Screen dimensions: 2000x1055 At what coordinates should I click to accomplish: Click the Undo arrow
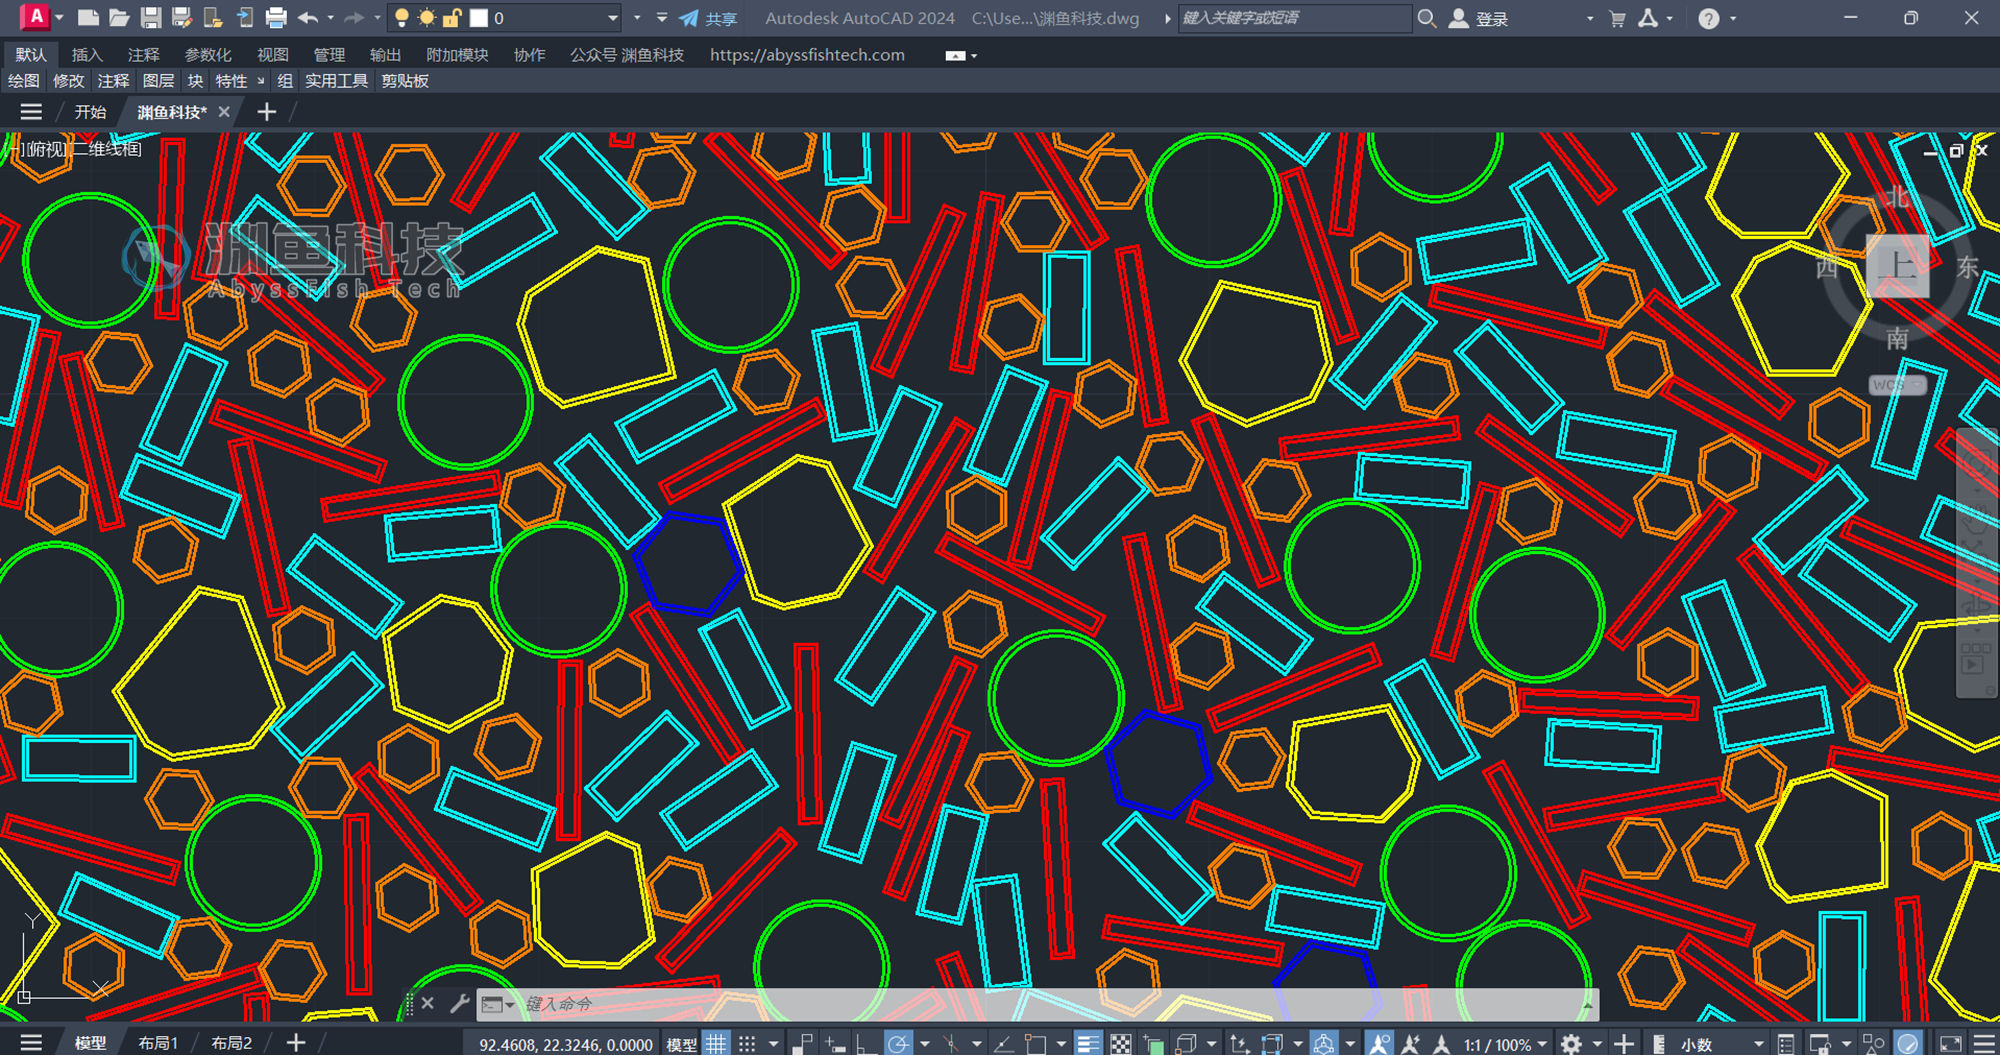[308, 18]
